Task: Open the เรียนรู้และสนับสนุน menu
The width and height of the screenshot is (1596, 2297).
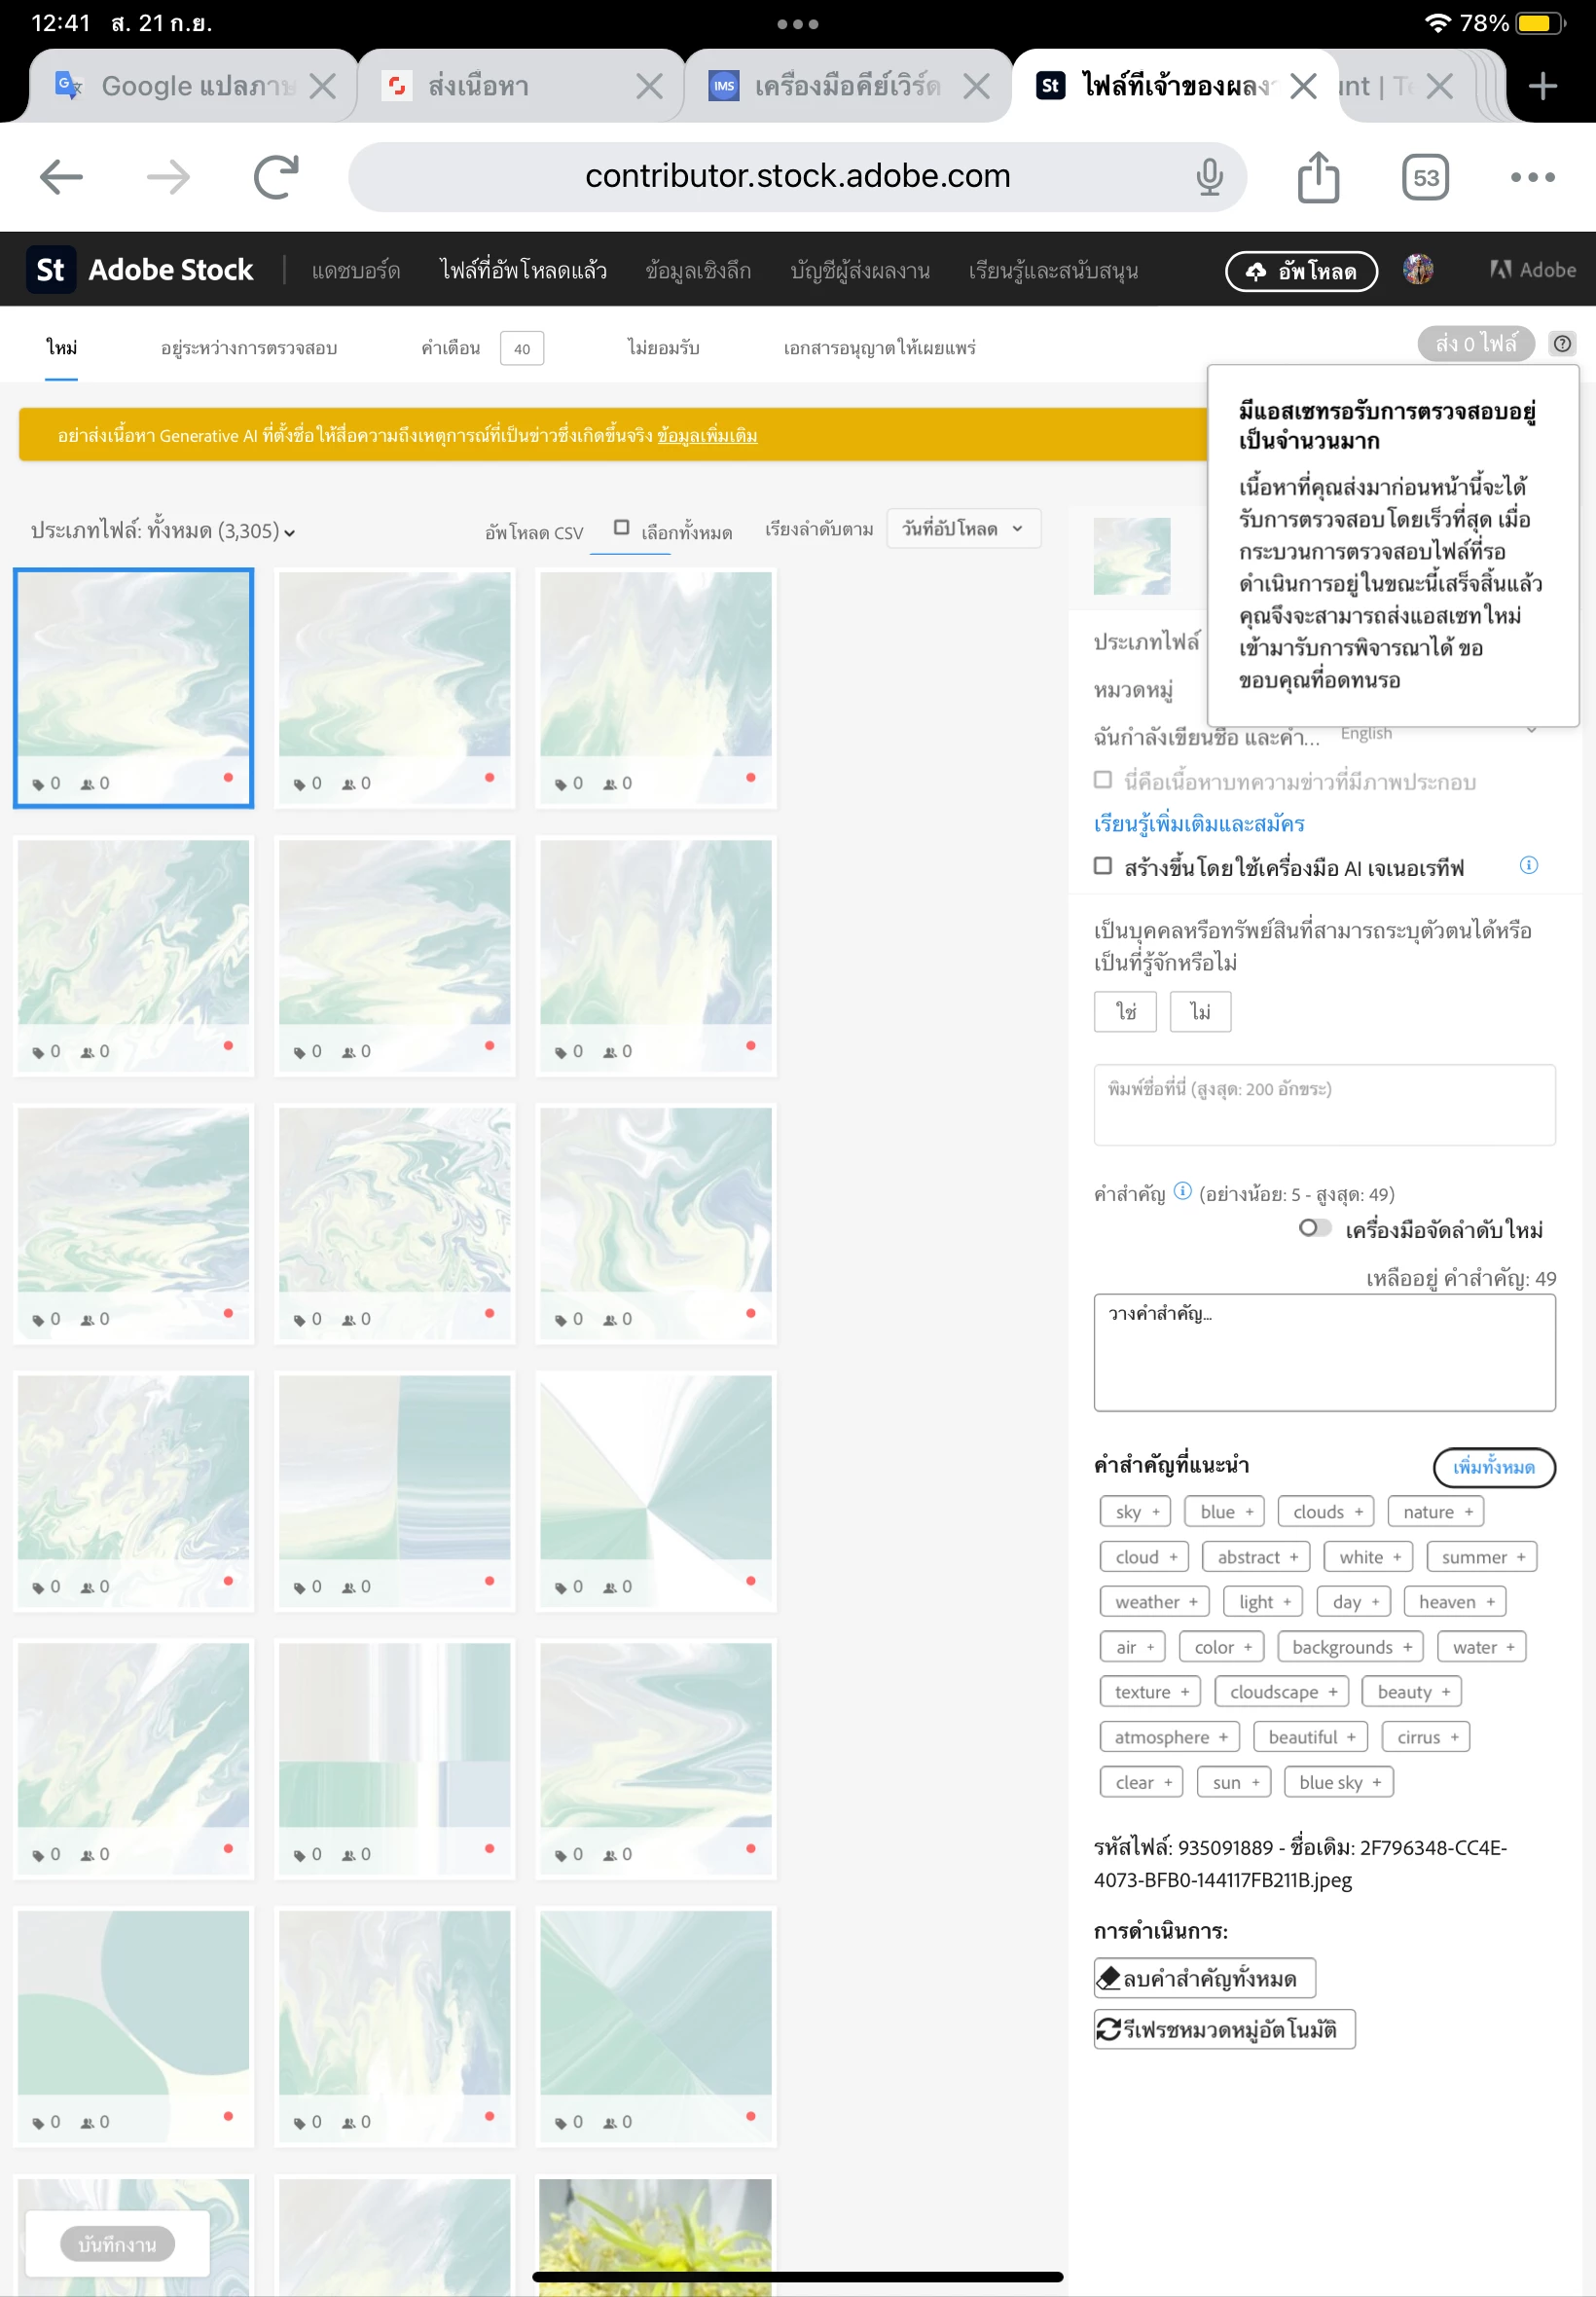Action: click(1053, 270)
